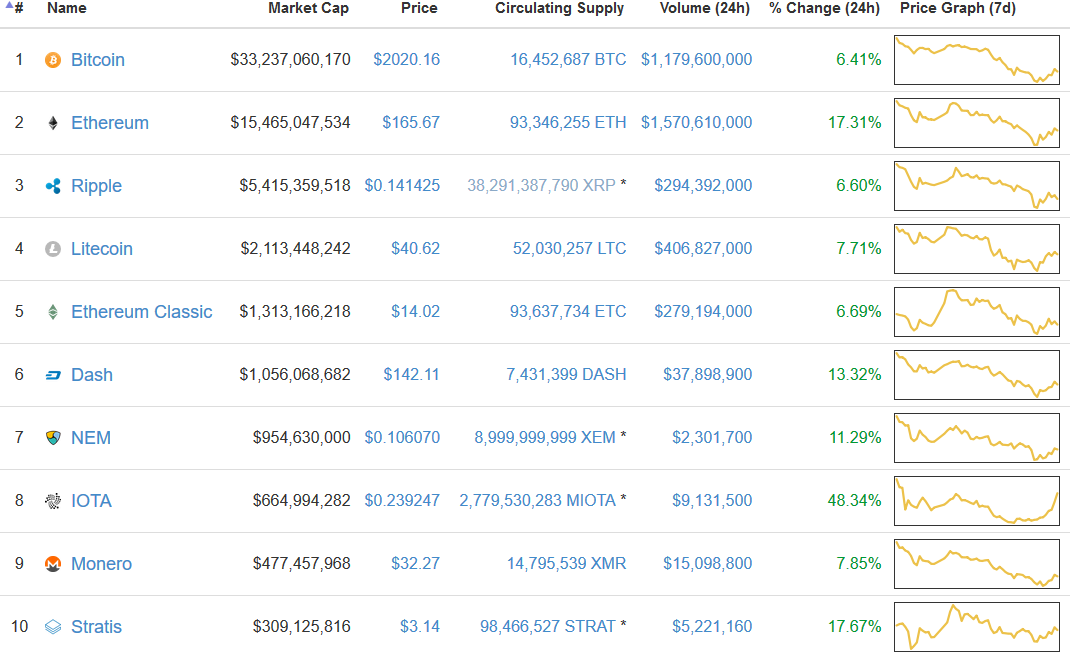The width and height of the screenshot is (1072, 656).
Task: Click Ethereum volume $1,570,610,000
Action: (x=697, y=122)
